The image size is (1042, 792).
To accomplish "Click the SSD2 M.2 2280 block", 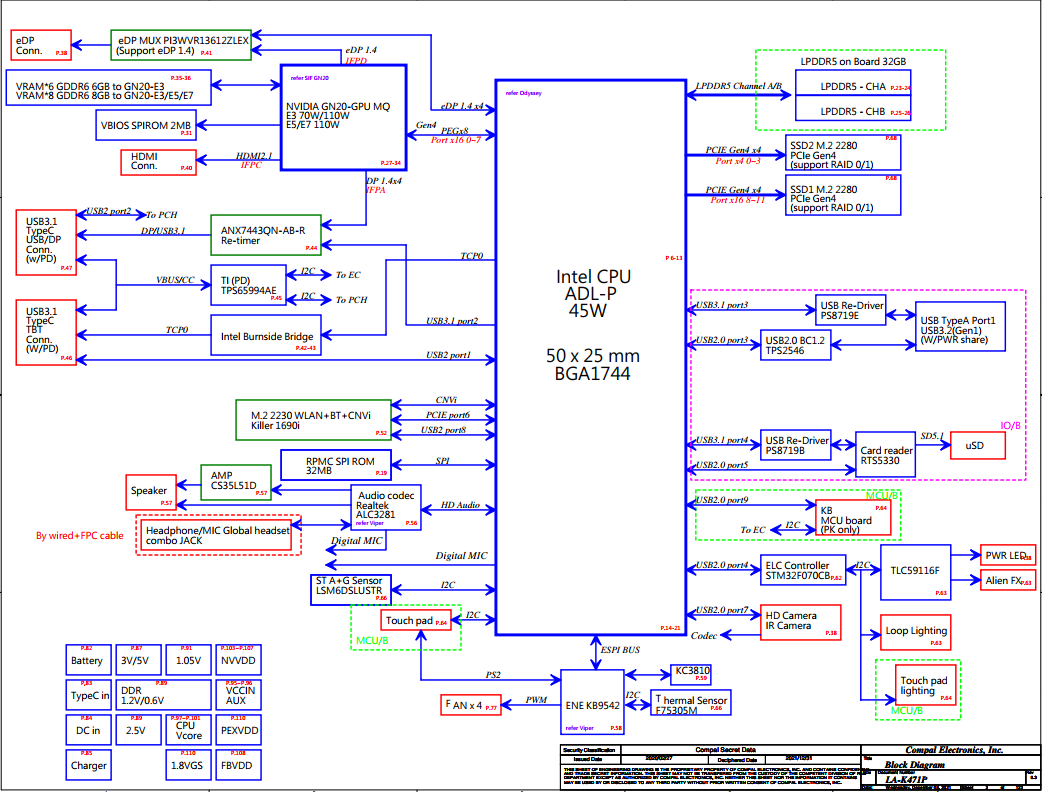I will point(843,153).
